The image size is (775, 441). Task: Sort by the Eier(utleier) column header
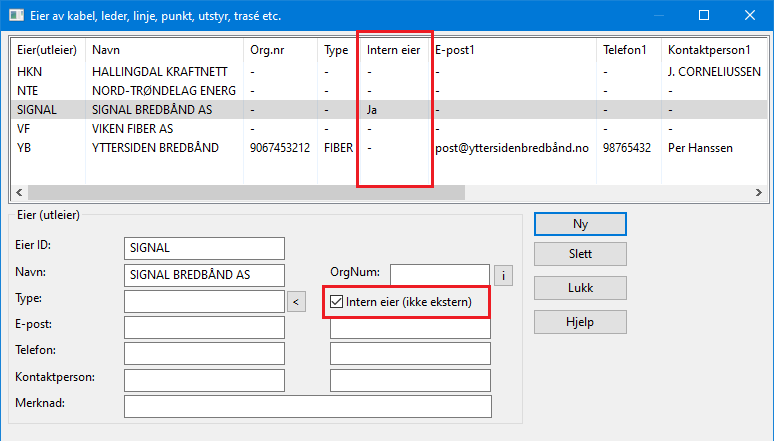47,50
